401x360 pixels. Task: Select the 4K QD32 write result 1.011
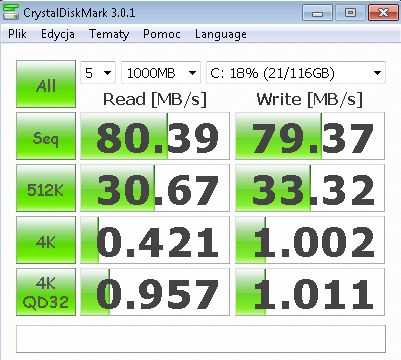310,292
